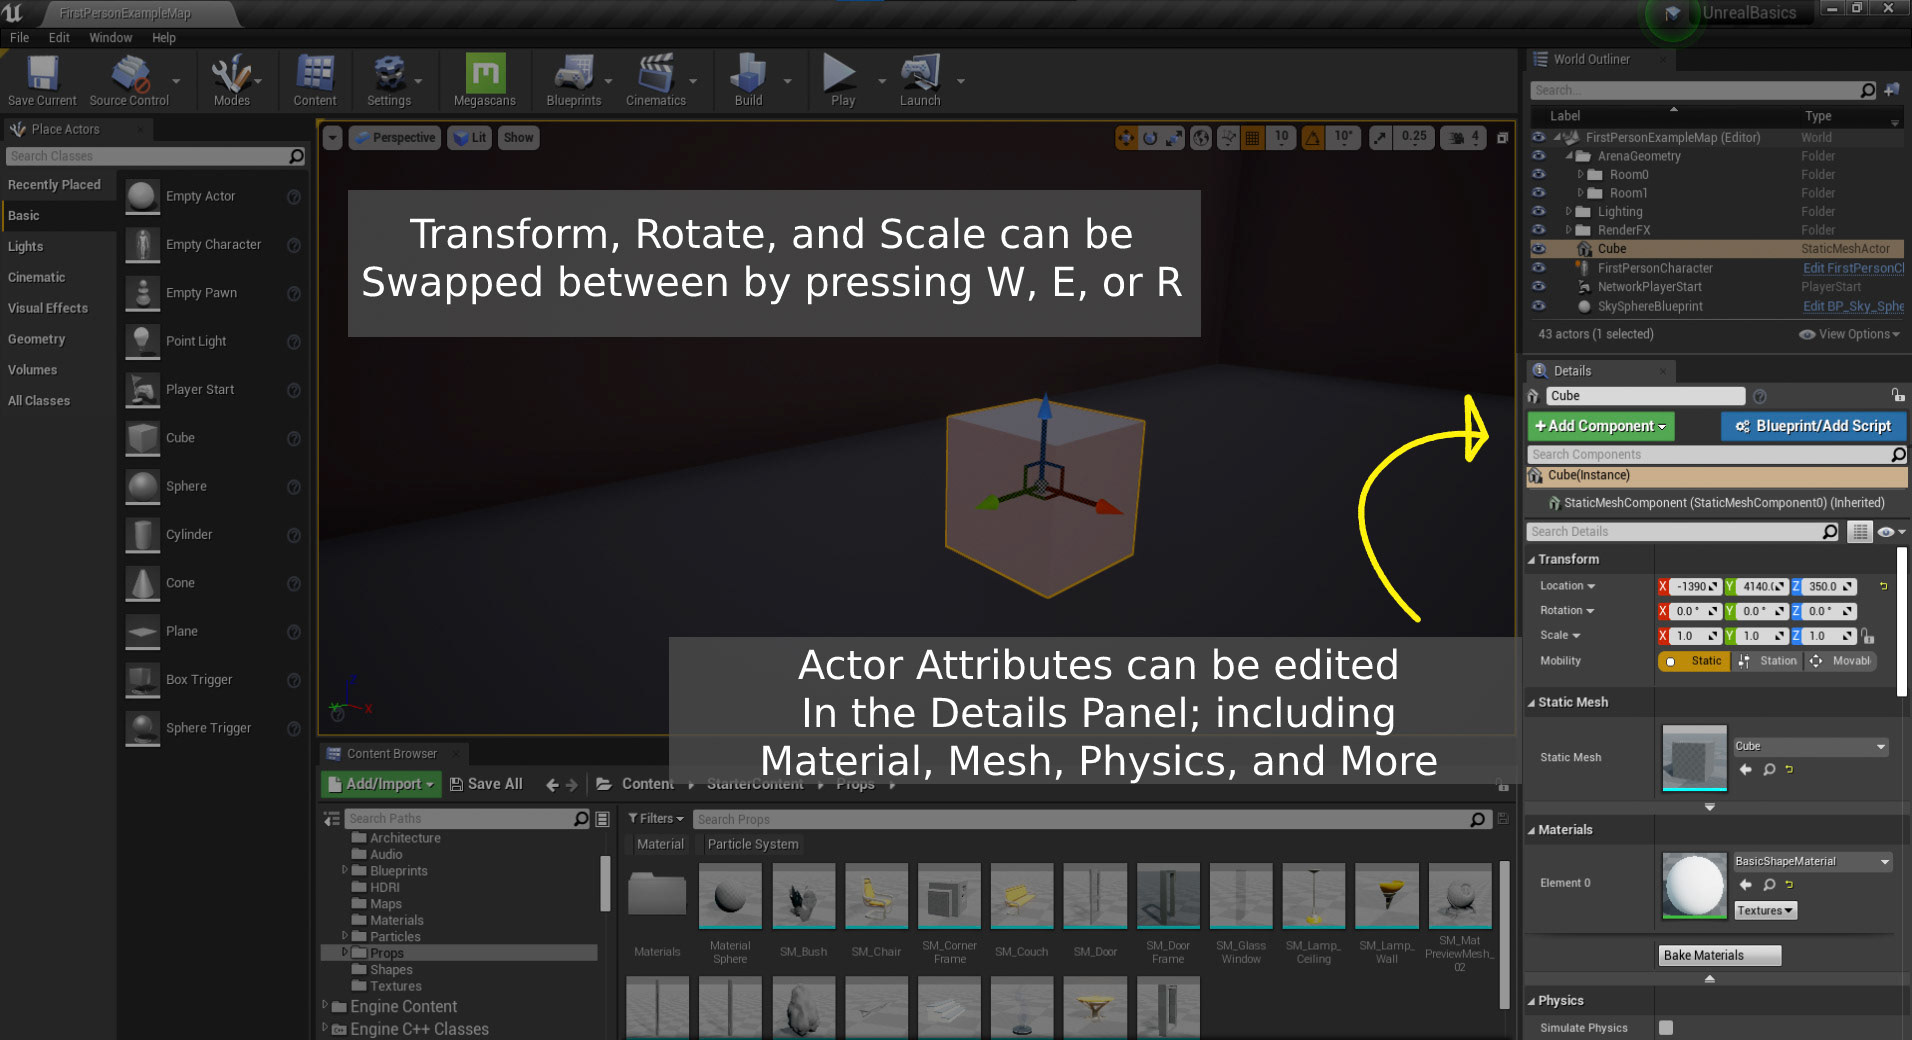1912x1040 pixels.
Task: Toggle visibility of ArenaGeometry folder
Action: click(1539, 156)
